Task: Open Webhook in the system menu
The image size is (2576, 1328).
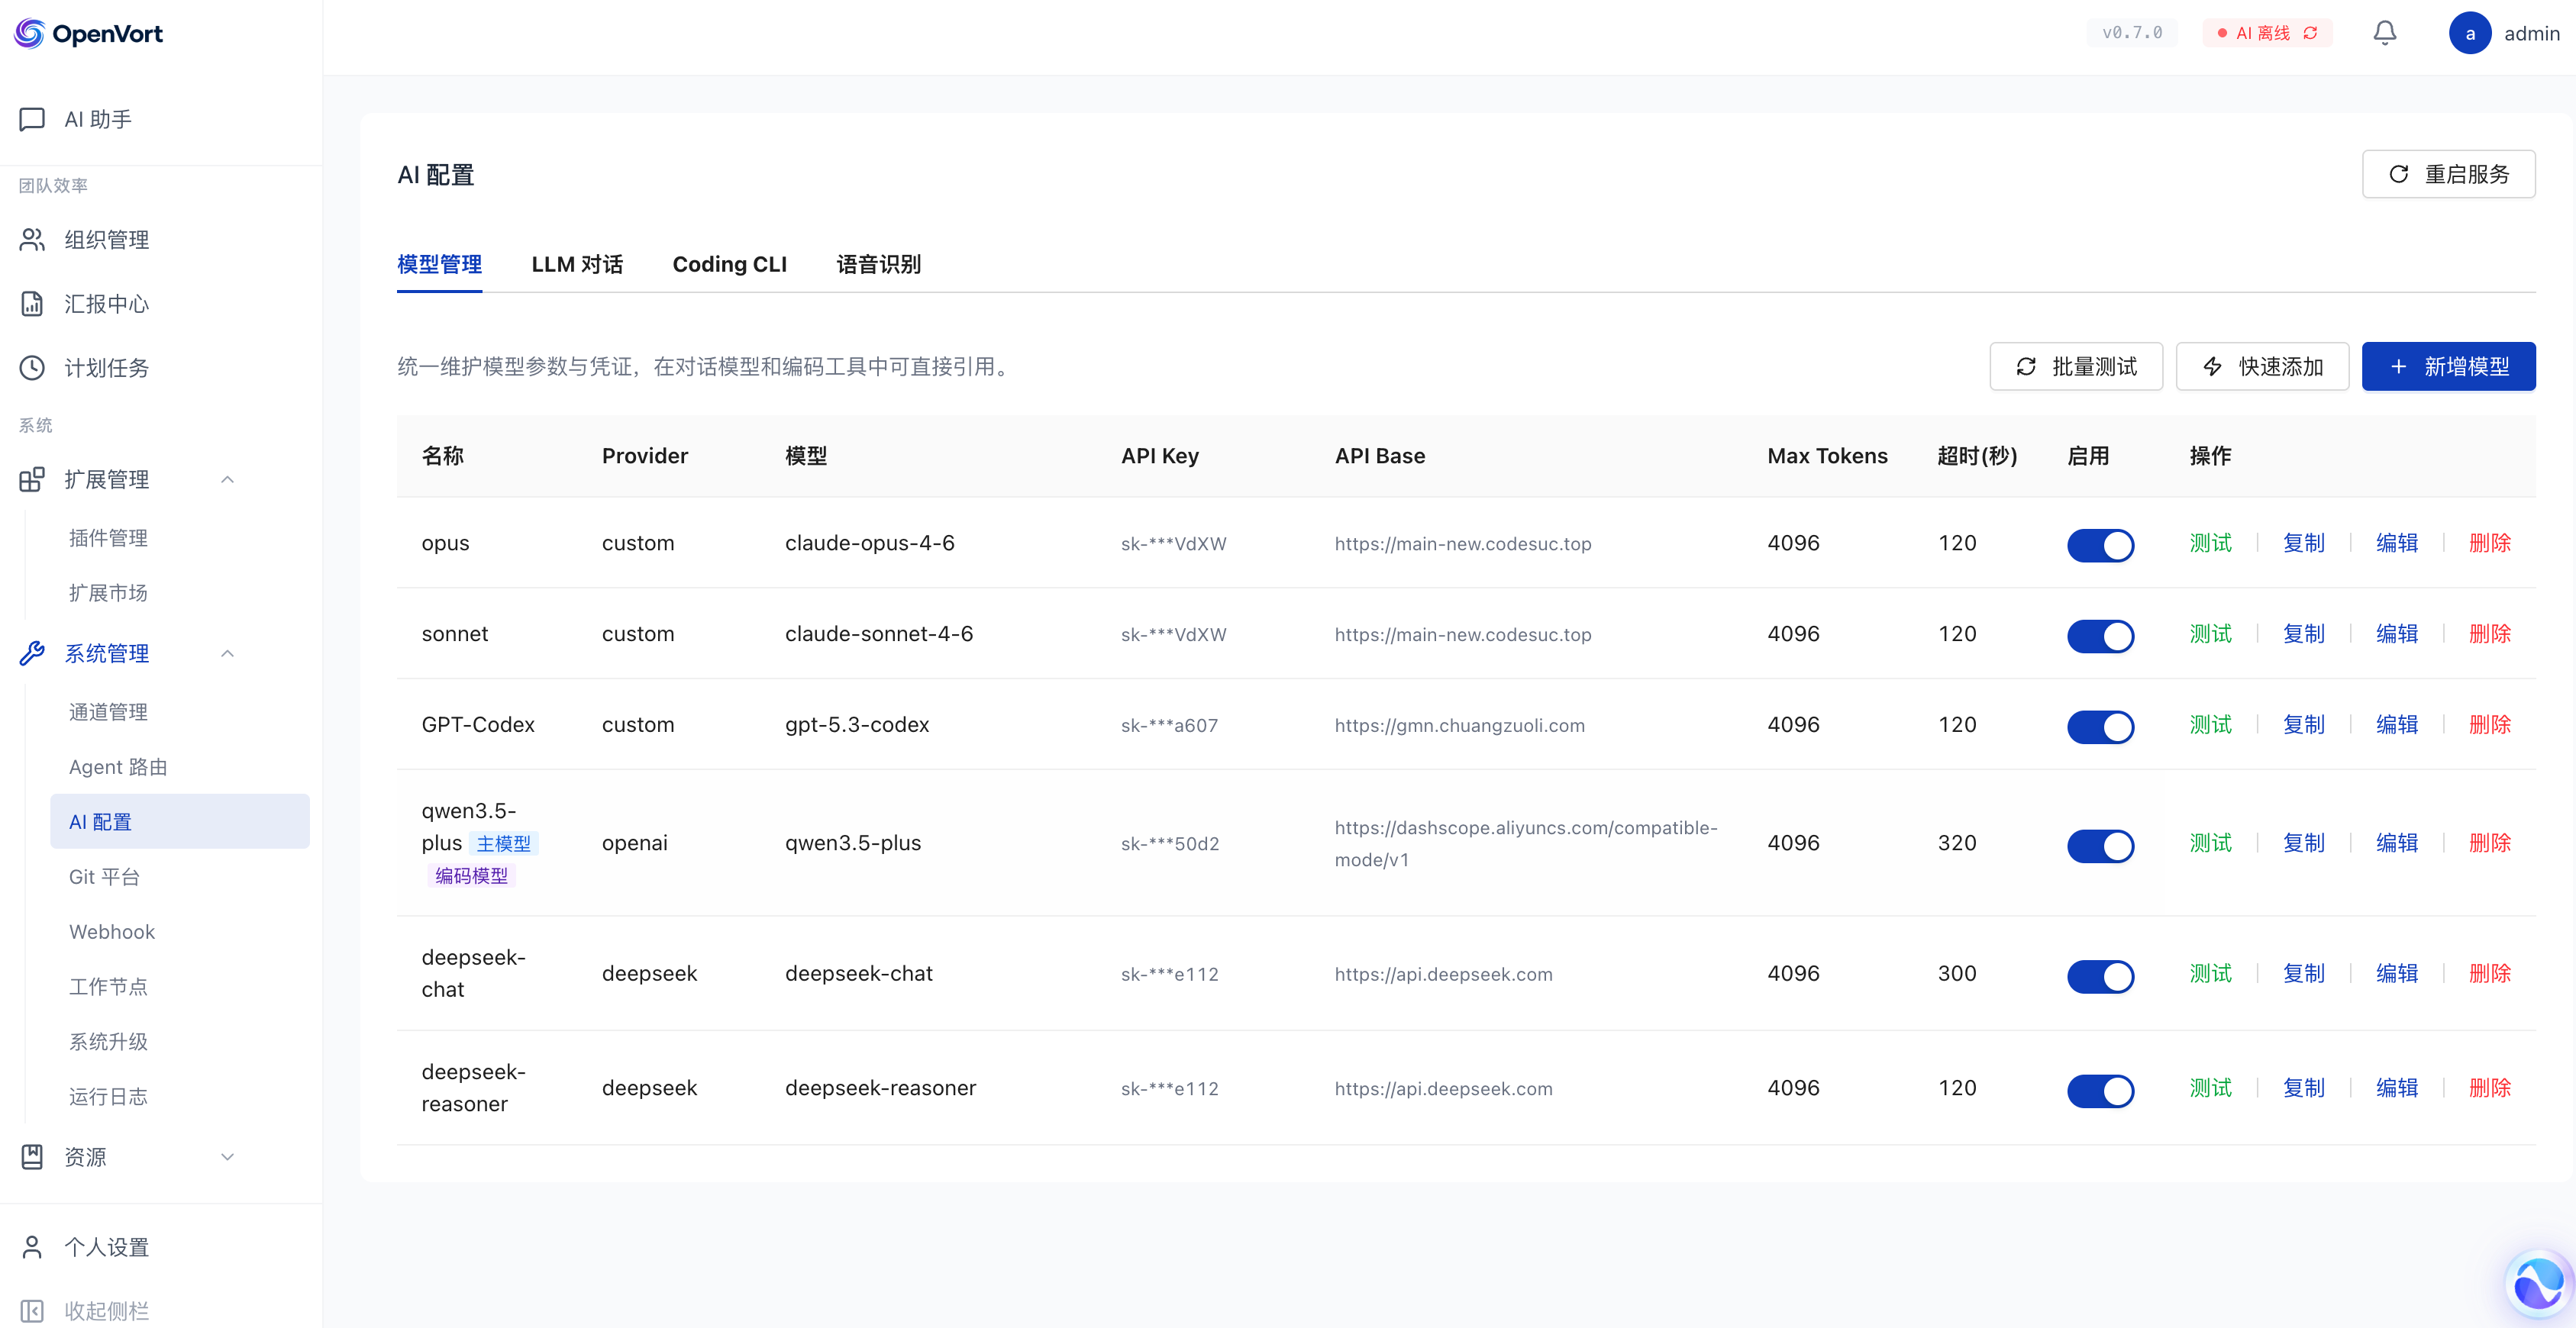Action: (x=112, y=932)
